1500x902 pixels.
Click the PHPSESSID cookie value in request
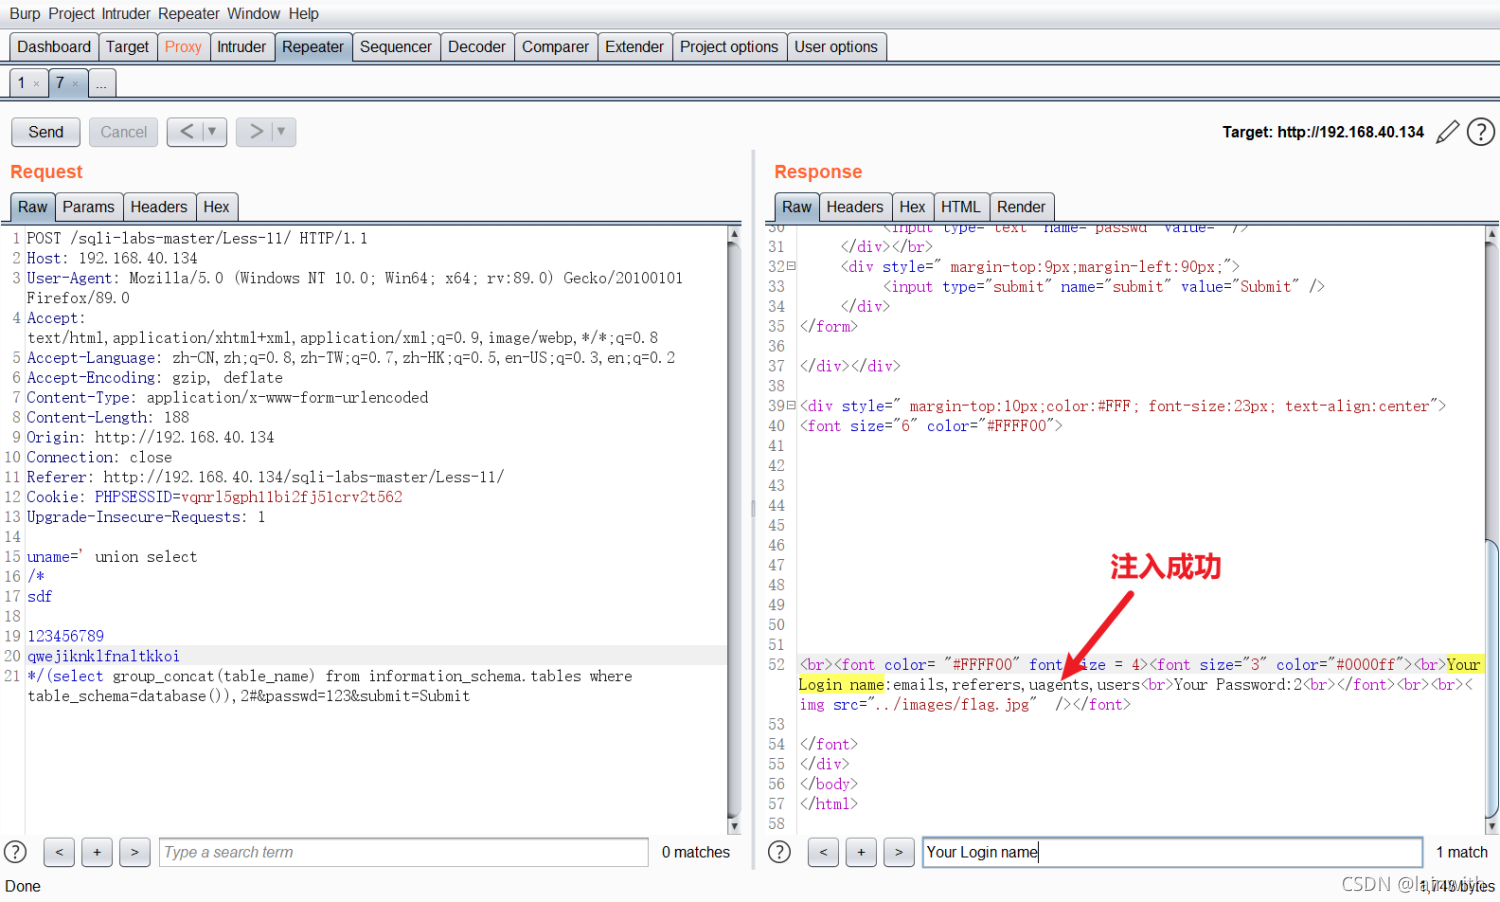[292, 497]
